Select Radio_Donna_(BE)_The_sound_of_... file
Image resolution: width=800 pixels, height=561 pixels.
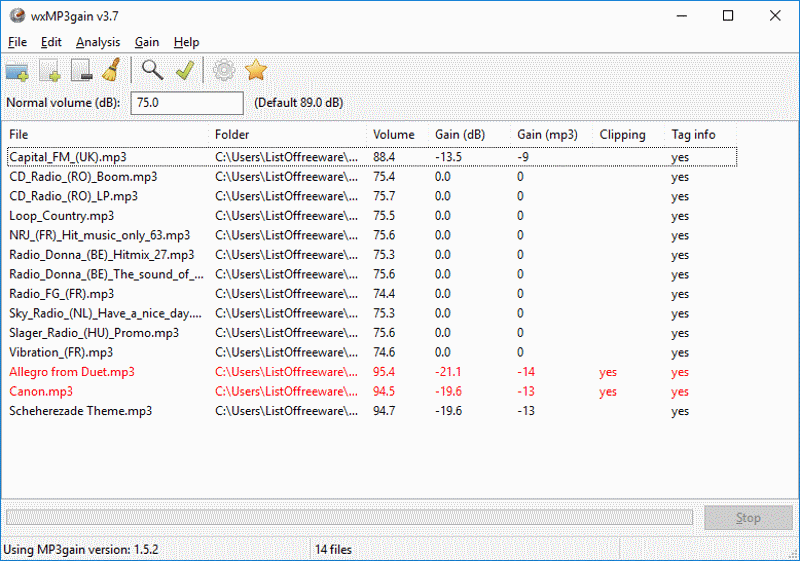tap(106, 274)
